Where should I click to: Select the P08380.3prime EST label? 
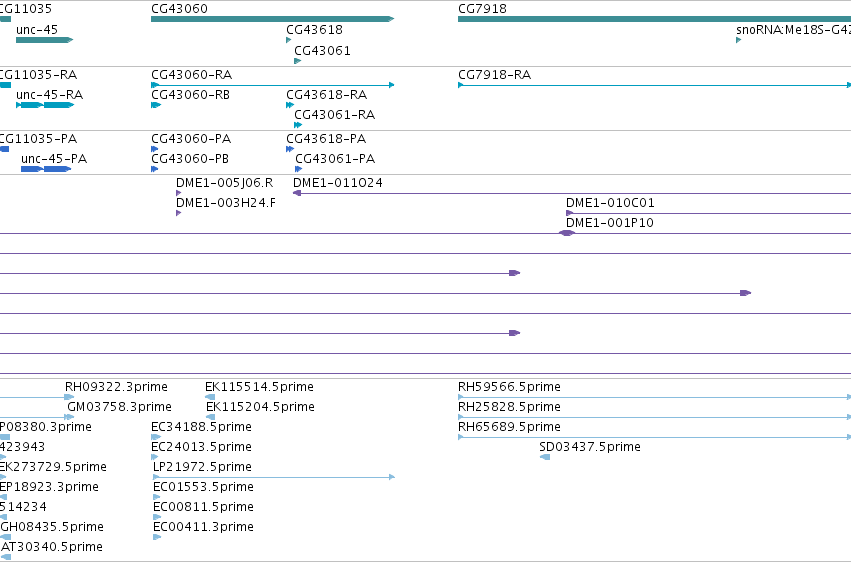(46, 427)
